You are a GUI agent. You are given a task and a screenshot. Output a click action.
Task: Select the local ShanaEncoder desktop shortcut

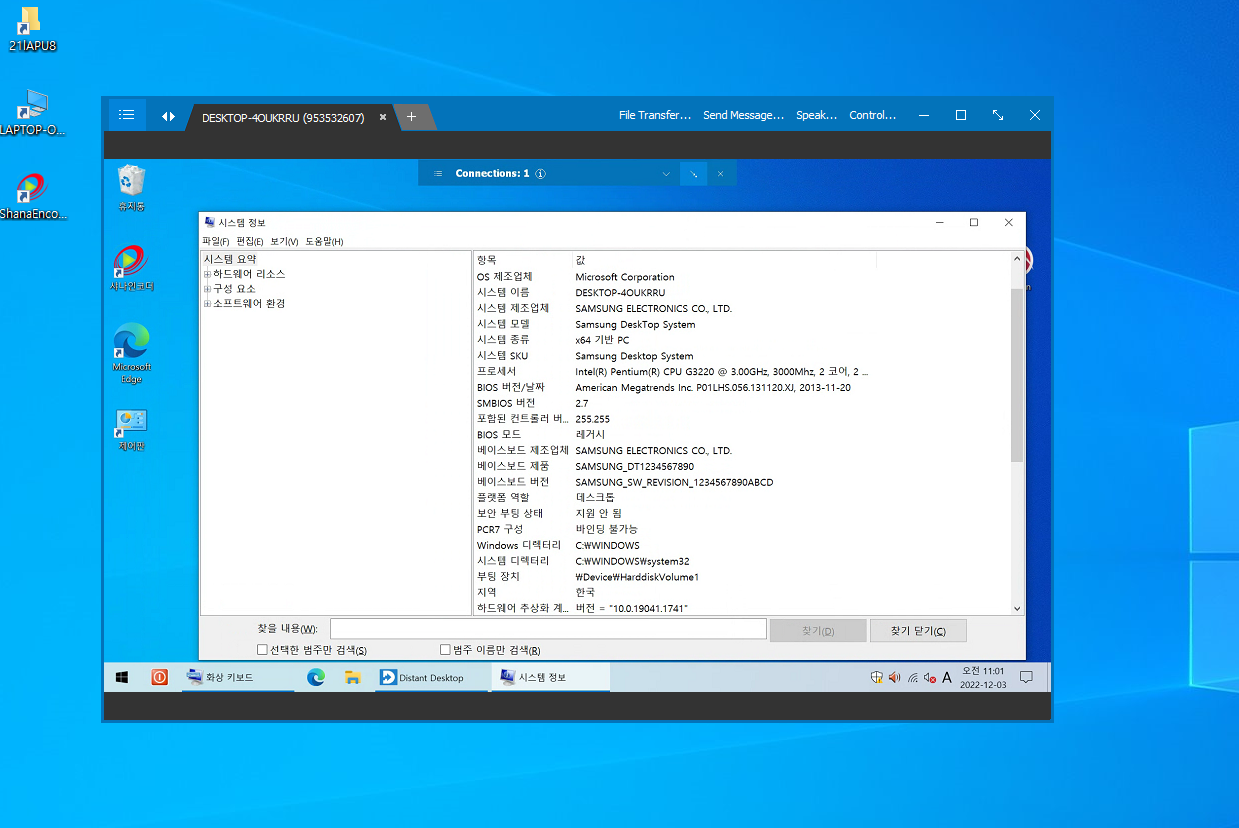point(31,197)
